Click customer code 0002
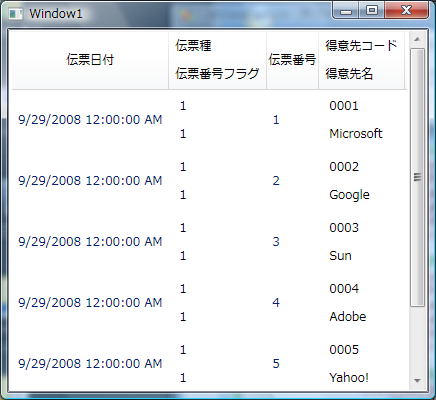436x400 pixels. click(x=344, y=167)
